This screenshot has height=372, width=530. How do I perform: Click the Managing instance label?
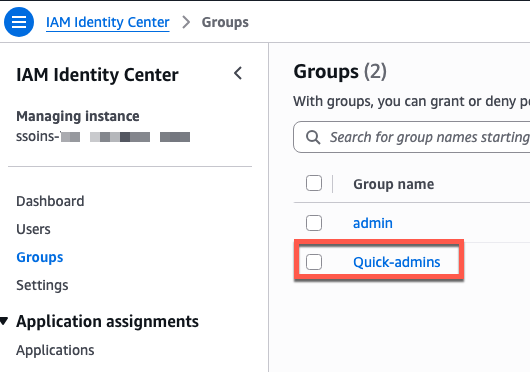[78, 116]
